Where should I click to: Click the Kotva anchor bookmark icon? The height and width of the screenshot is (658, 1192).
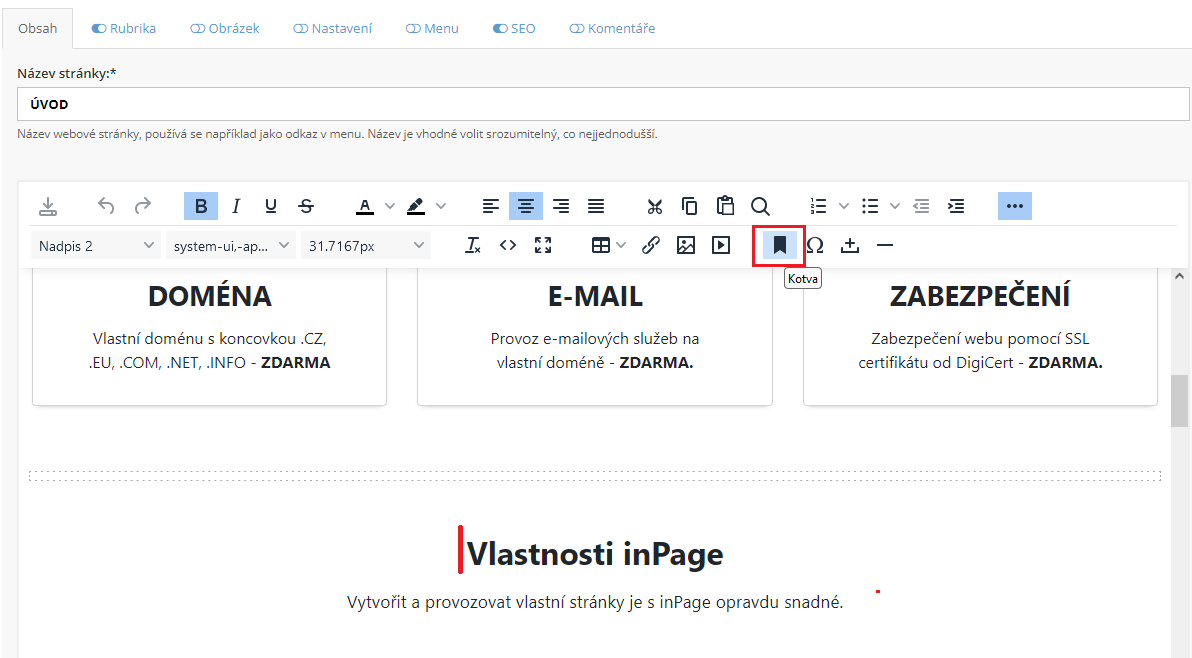pyautogui.click(x=779, y=245)
